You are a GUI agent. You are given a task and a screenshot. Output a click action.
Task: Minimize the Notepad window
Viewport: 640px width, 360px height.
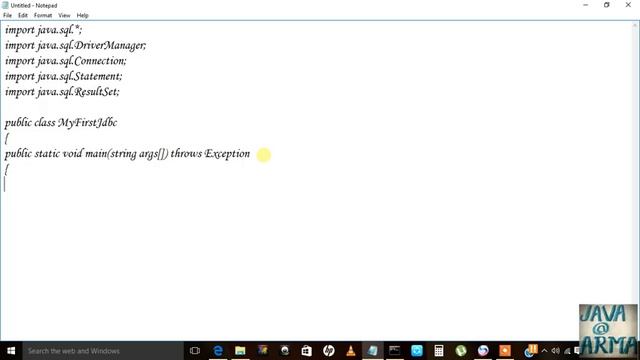coord(586,5)
